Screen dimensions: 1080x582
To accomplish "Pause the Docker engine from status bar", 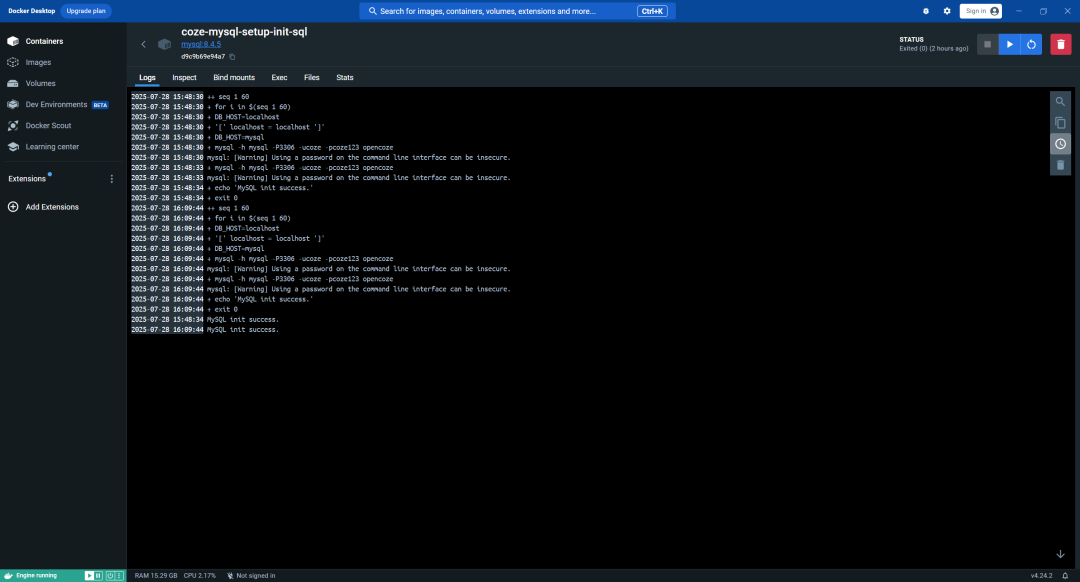I will point(98,576).
